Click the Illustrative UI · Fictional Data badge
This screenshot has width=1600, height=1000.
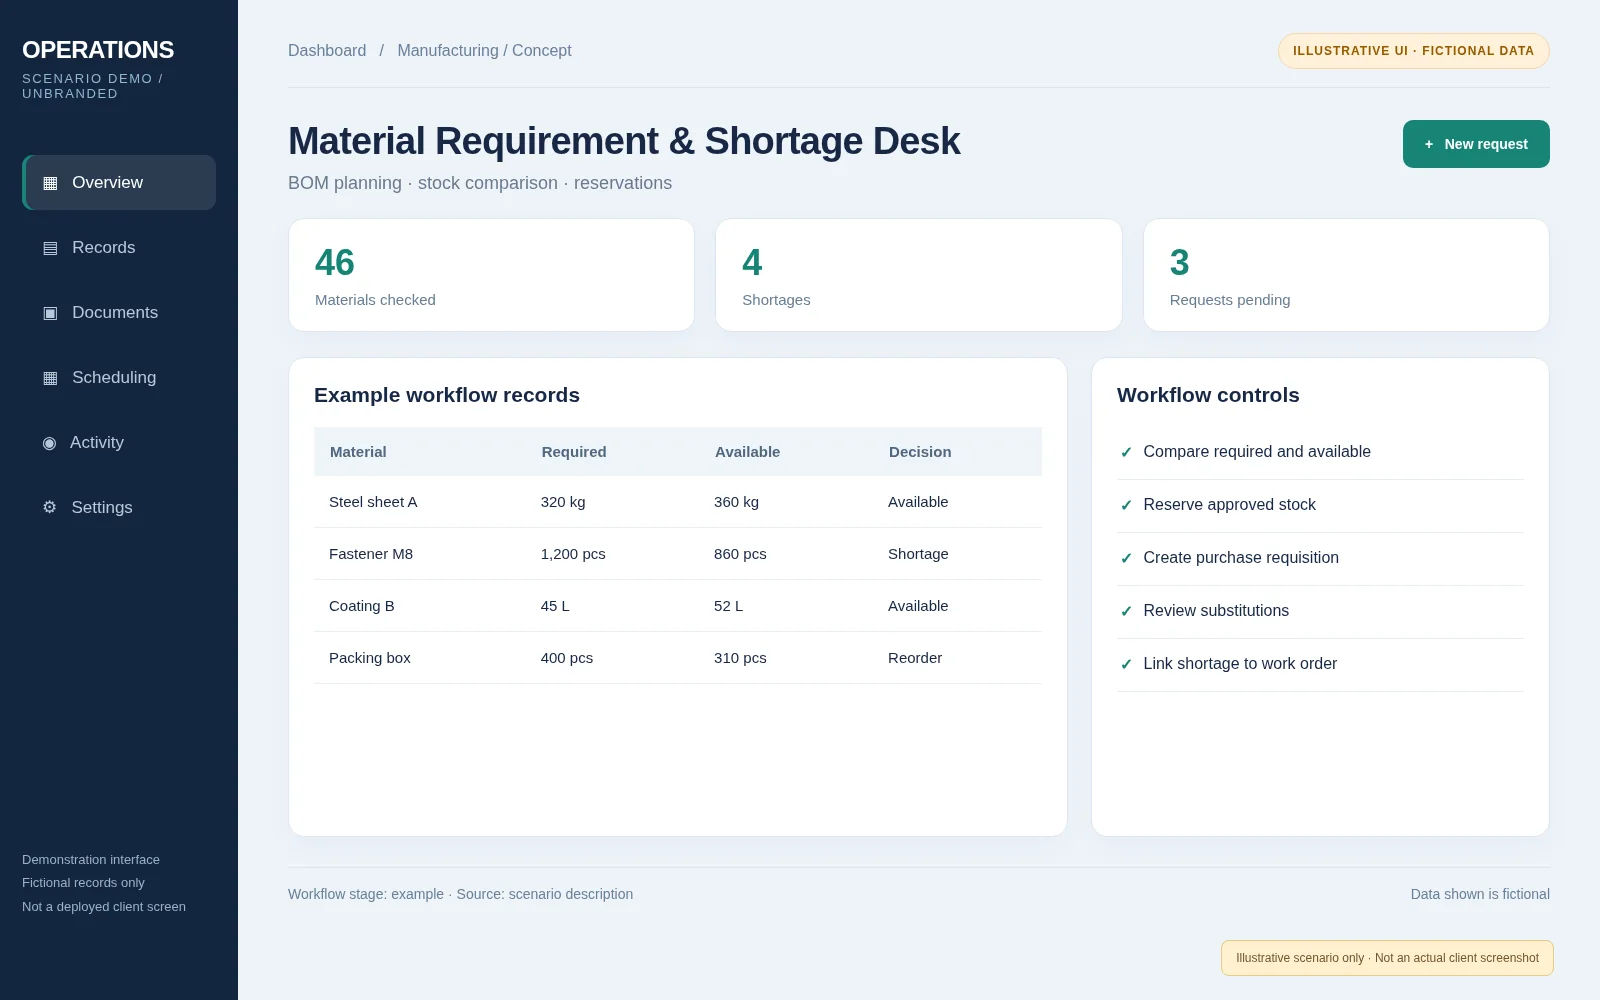[1414, 51]
